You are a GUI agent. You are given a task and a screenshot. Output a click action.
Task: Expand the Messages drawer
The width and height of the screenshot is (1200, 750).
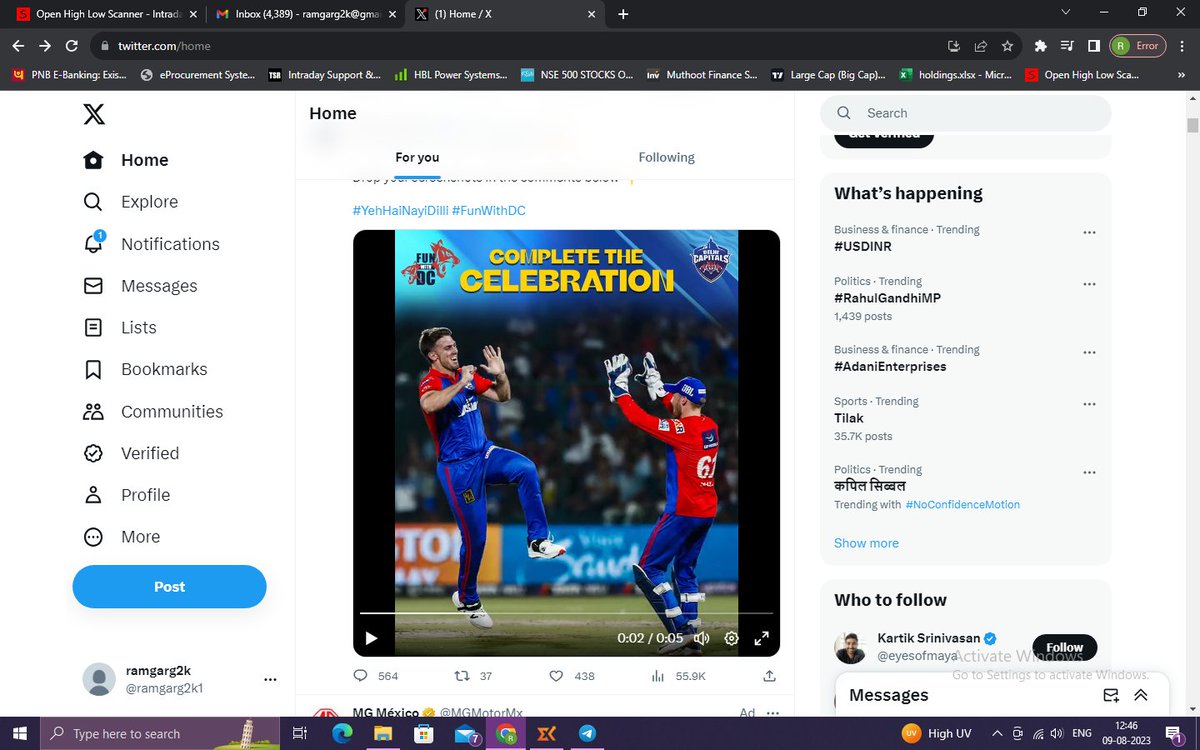point(1141,695)
